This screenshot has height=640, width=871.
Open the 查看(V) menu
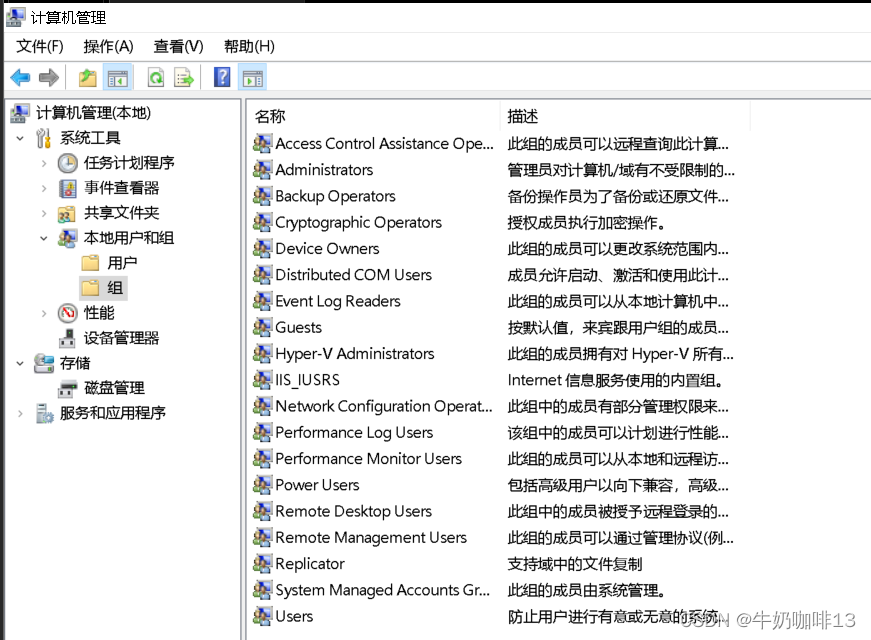pyautogui.click(x=178, y=47)
